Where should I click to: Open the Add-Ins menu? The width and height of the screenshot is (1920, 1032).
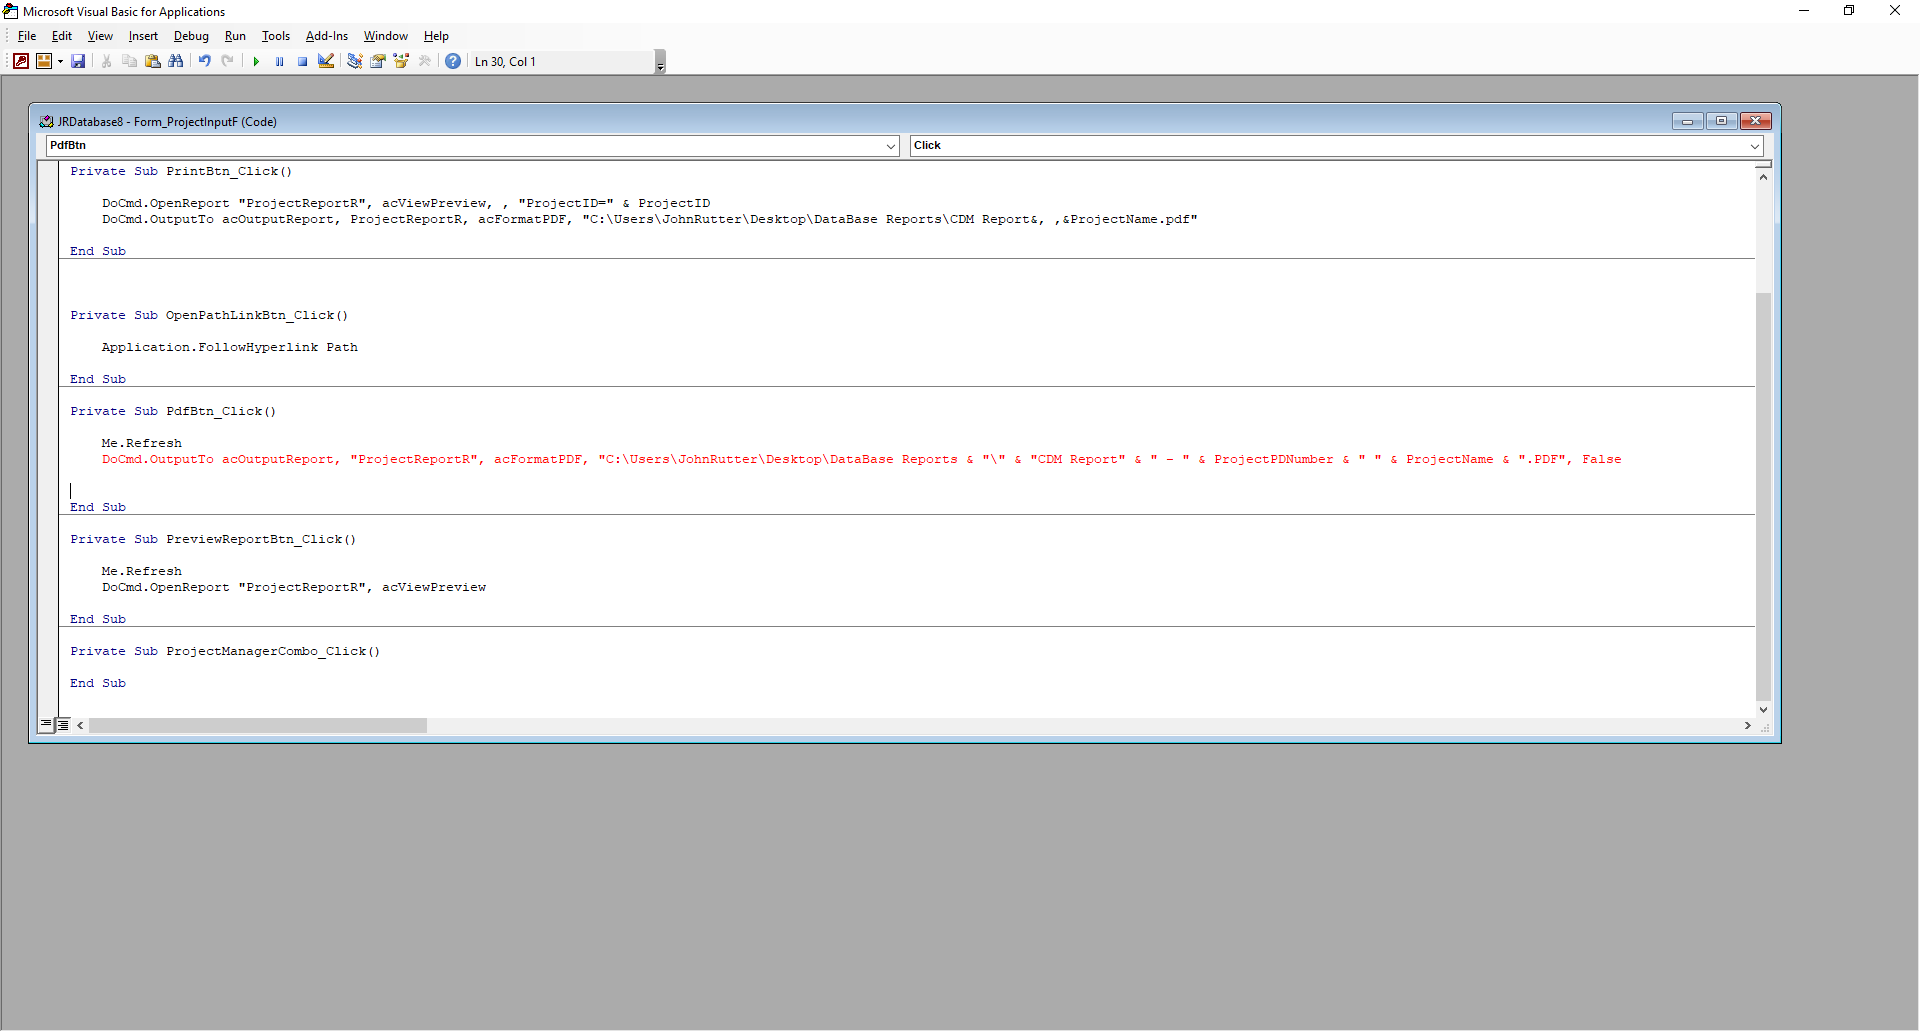326,36
